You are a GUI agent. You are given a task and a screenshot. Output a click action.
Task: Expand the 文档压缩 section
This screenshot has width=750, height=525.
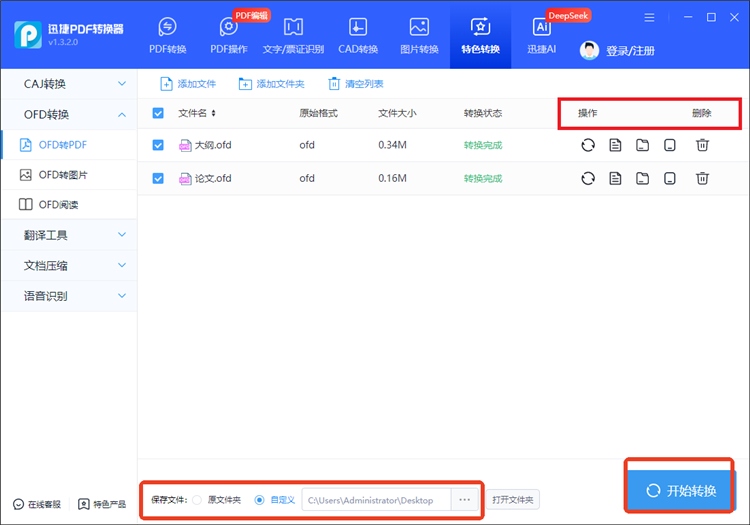pos(69,265)
